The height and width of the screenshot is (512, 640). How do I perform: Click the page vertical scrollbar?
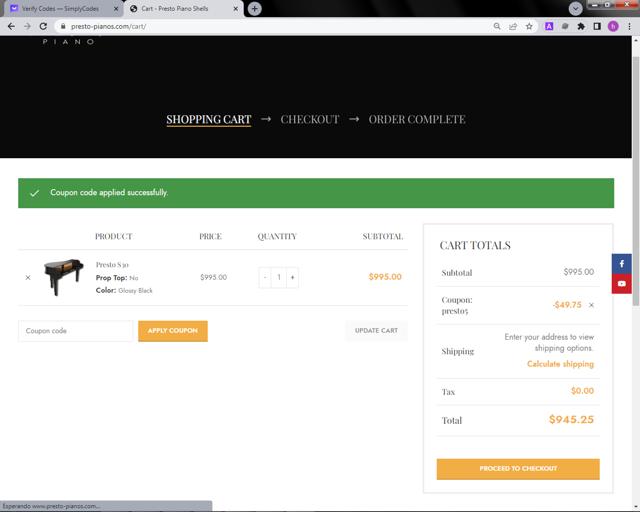[x=636, y=182]
